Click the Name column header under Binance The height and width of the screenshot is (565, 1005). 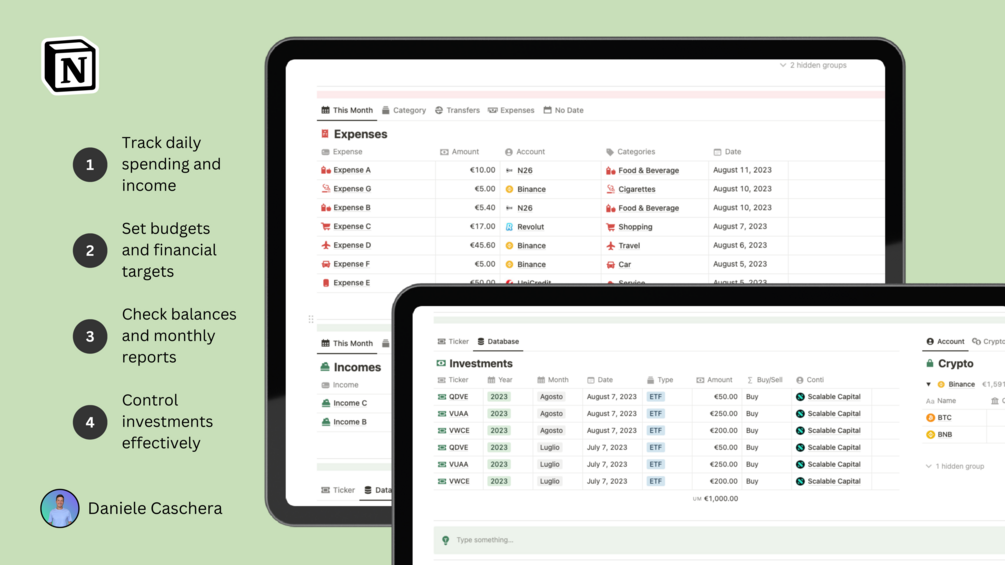(x=941, y=401)
